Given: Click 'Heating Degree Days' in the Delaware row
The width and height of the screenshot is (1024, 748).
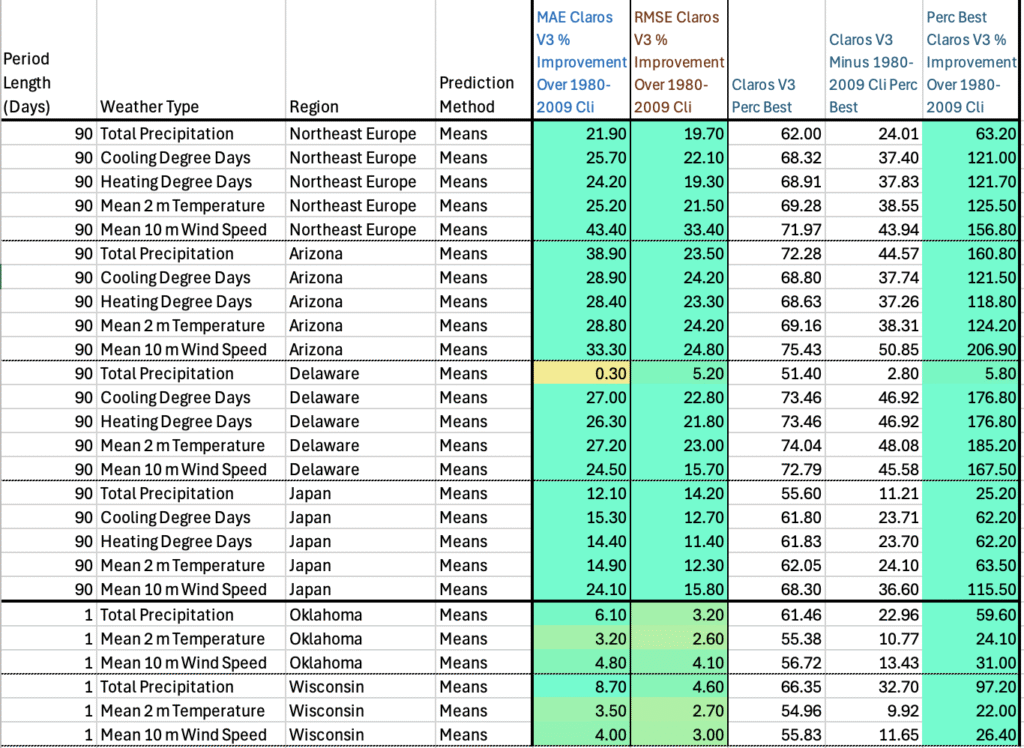Looking at the screenshot, I should click(x=176, y=421).
